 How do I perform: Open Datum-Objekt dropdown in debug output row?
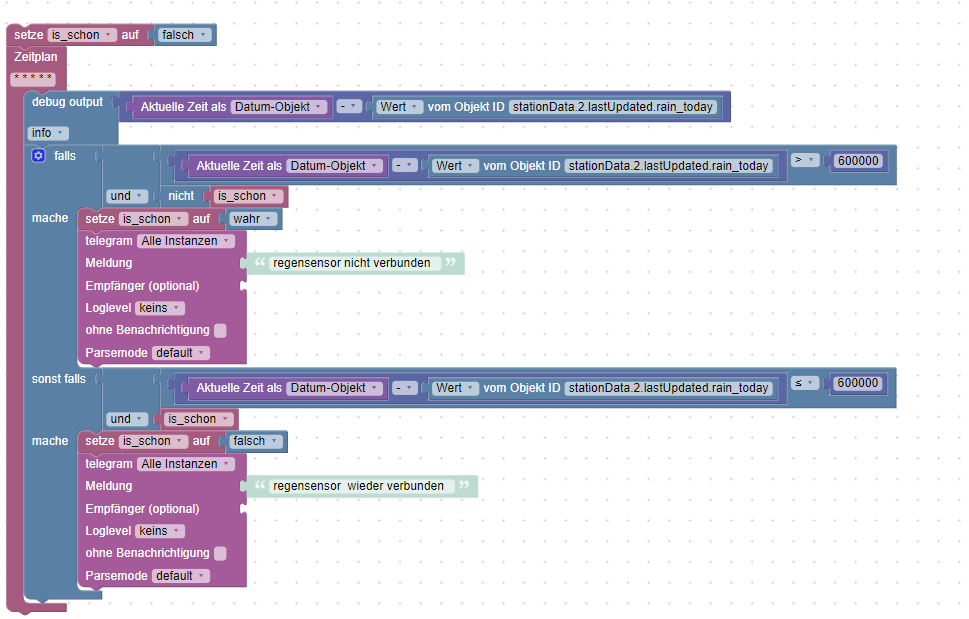click(279, 107)
